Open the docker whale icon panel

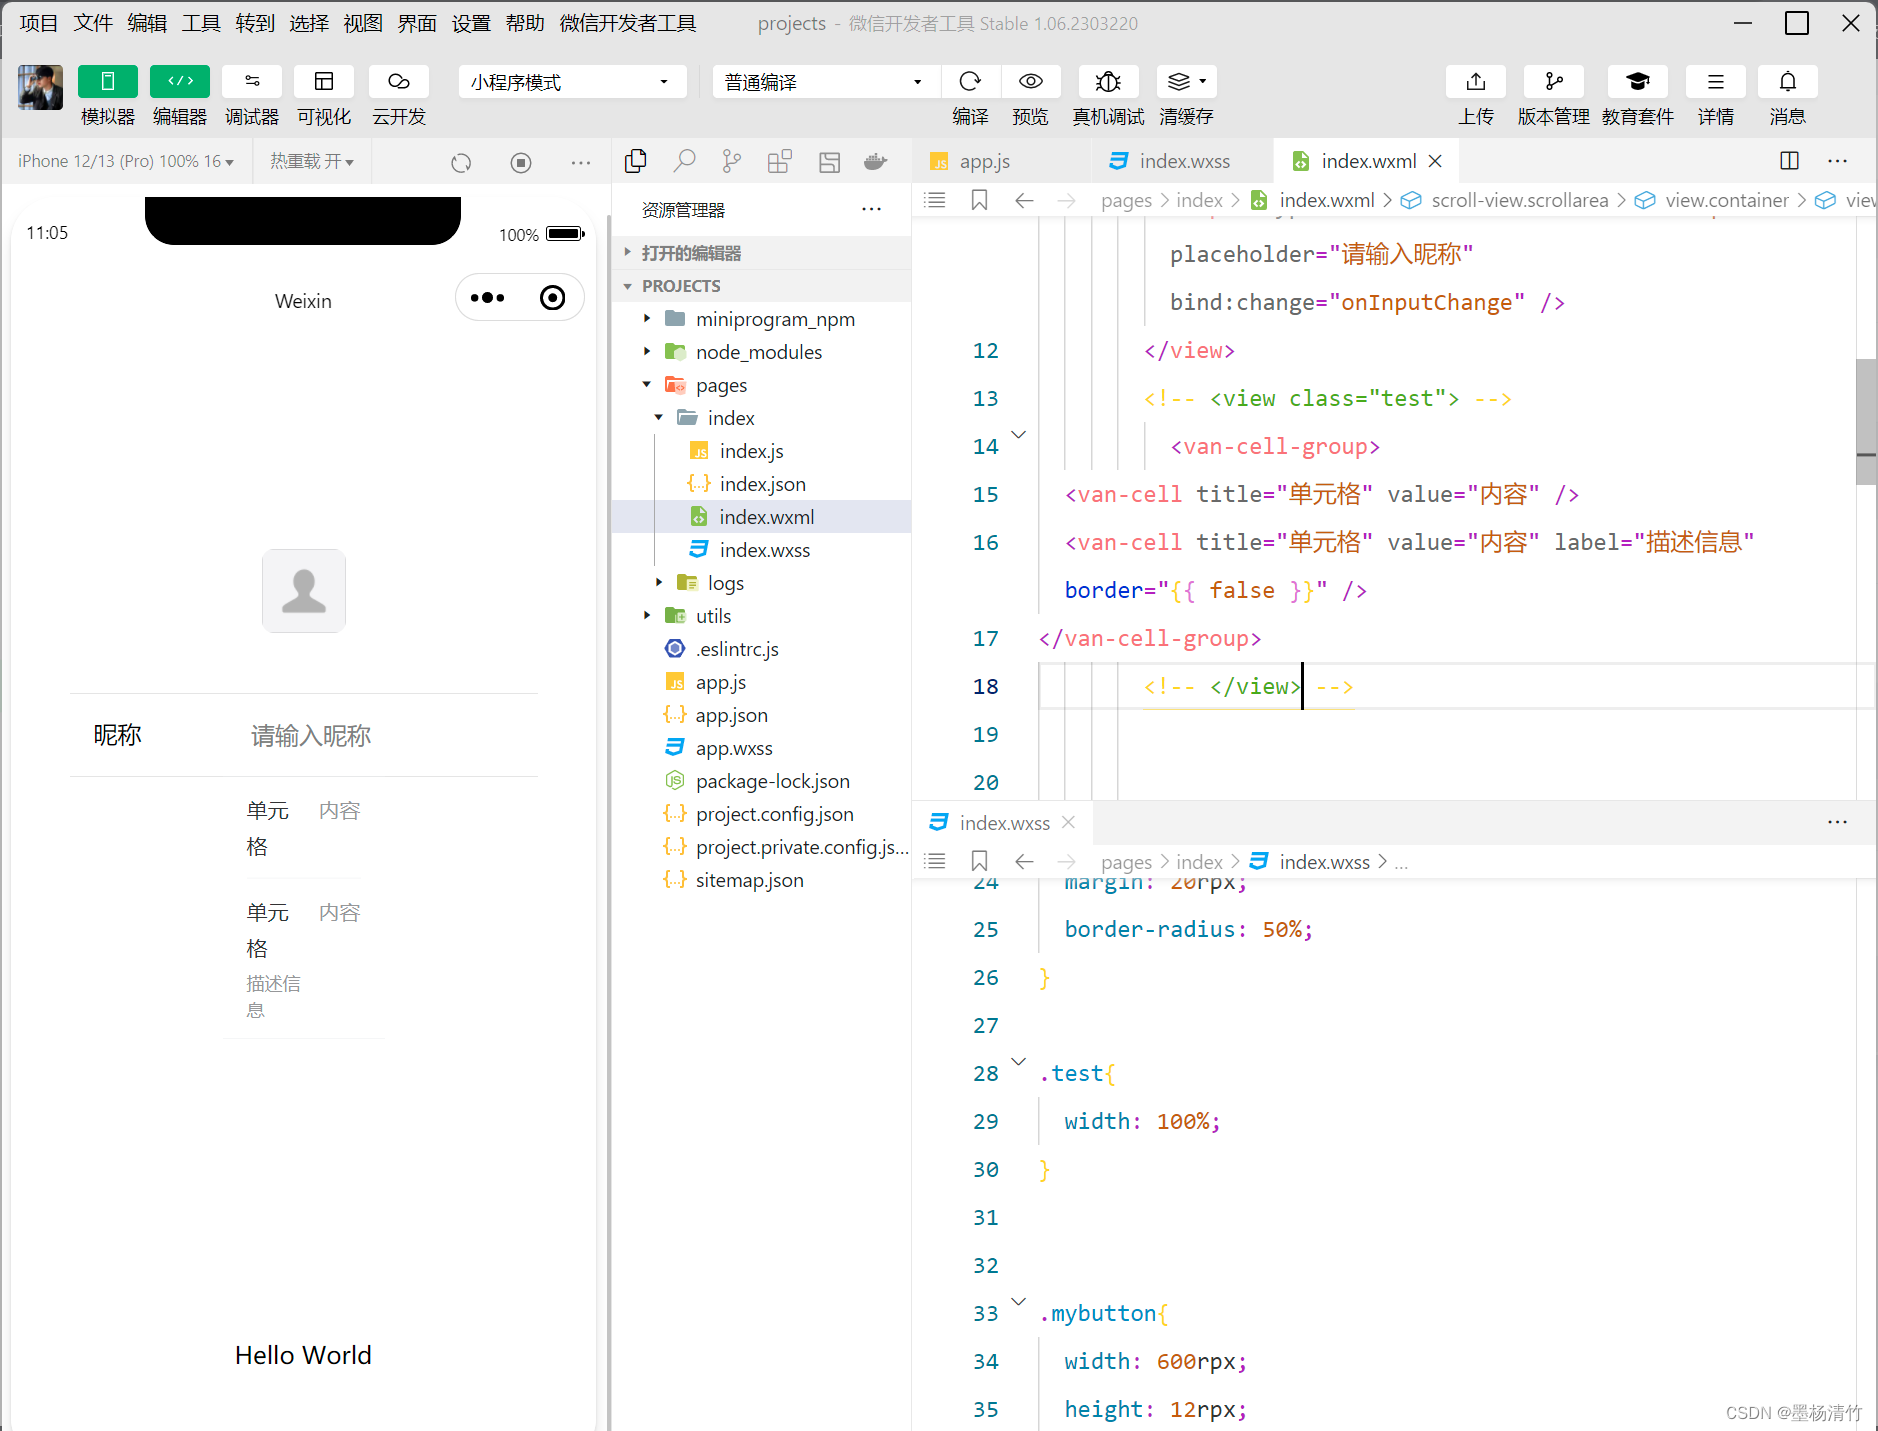pyautogui.click(x=876, y=161)
